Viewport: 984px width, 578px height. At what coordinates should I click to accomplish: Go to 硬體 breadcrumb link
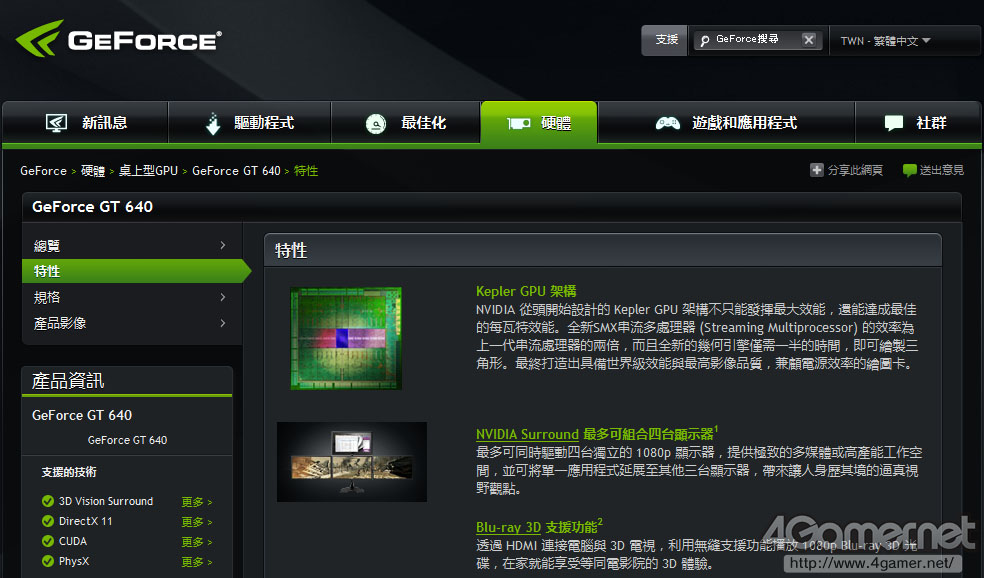point(93,171)
